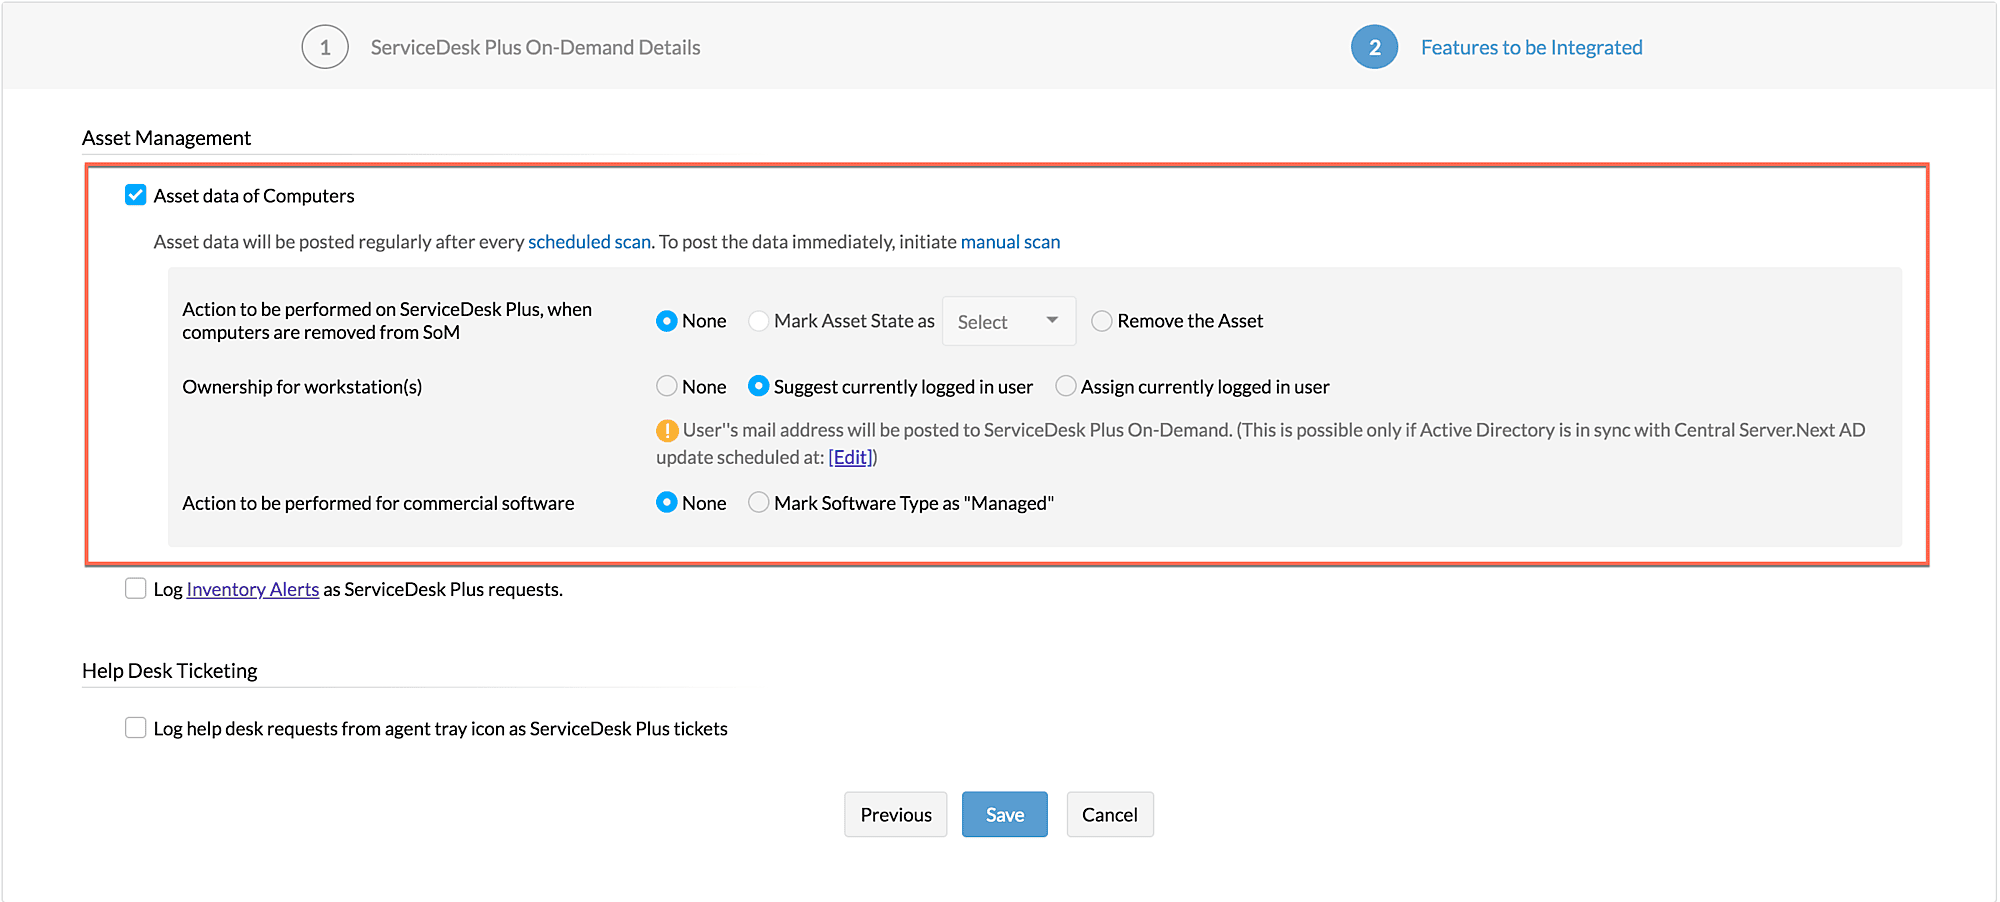
Task: Choose Remove the Asset option
Action: 1101,321
